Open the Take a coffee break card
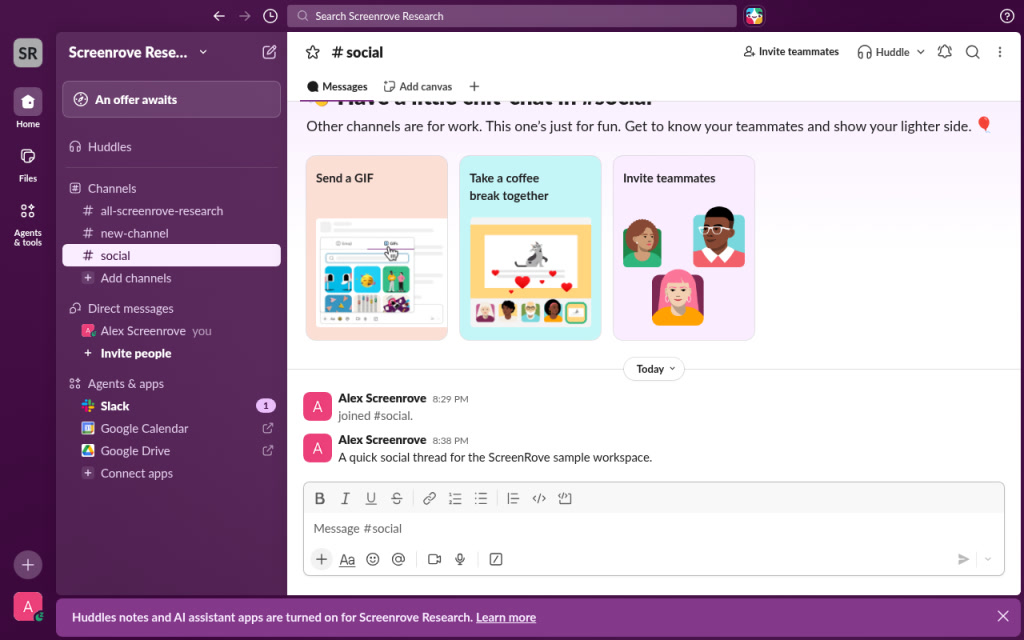1024x640 pixels. click(x=530, y=248)
